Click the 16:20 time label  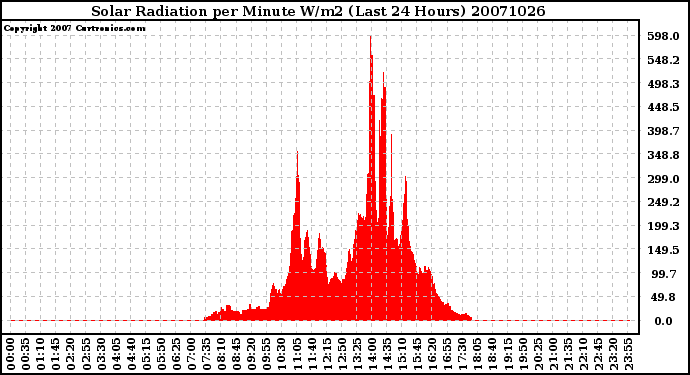tap(432, 354)
